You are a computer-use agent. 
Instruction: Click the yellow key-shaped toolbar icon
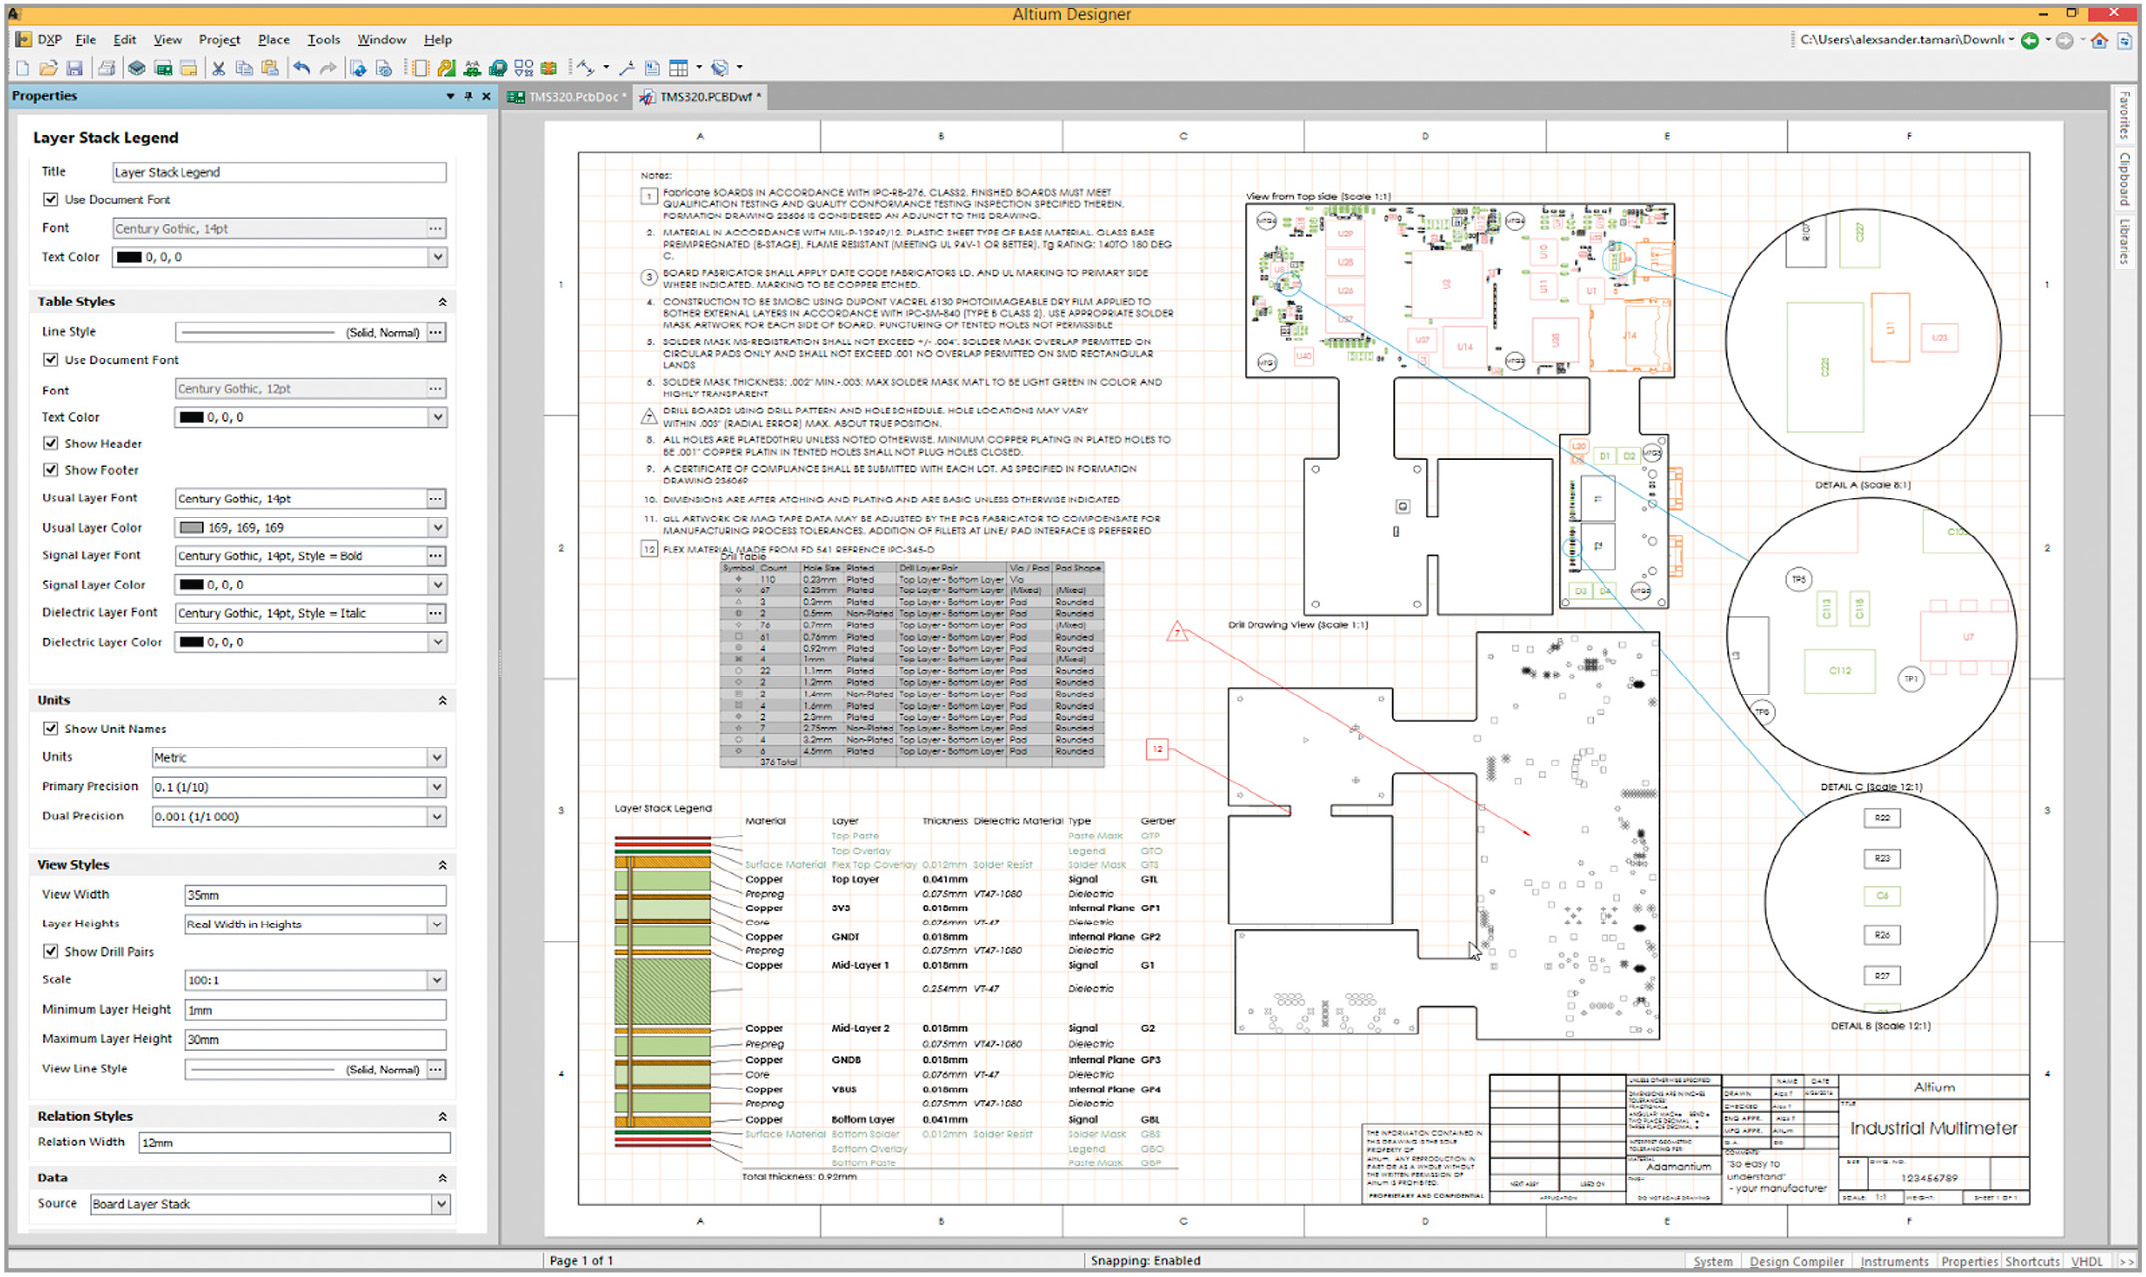click(x=446, y=68)
